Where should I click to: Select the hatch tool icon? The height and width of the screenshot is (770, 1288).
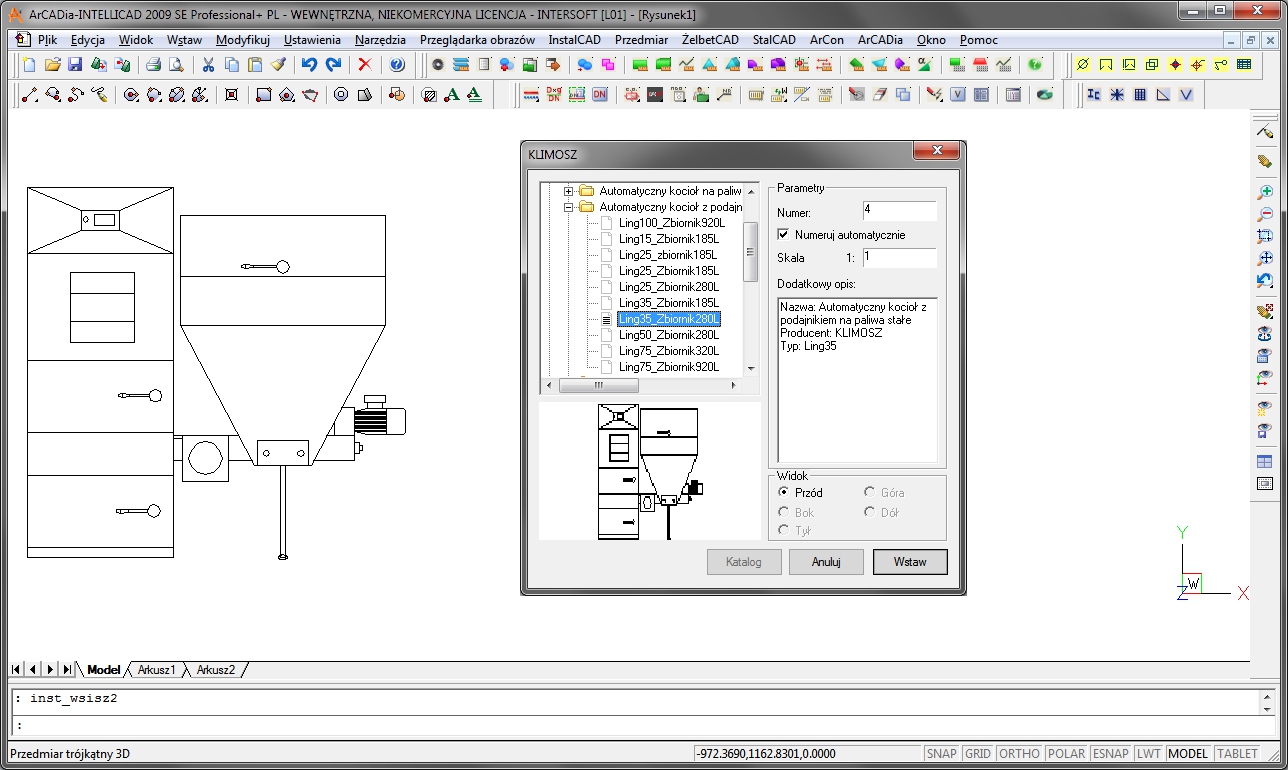pyautogui.click(x=429, y=95)
